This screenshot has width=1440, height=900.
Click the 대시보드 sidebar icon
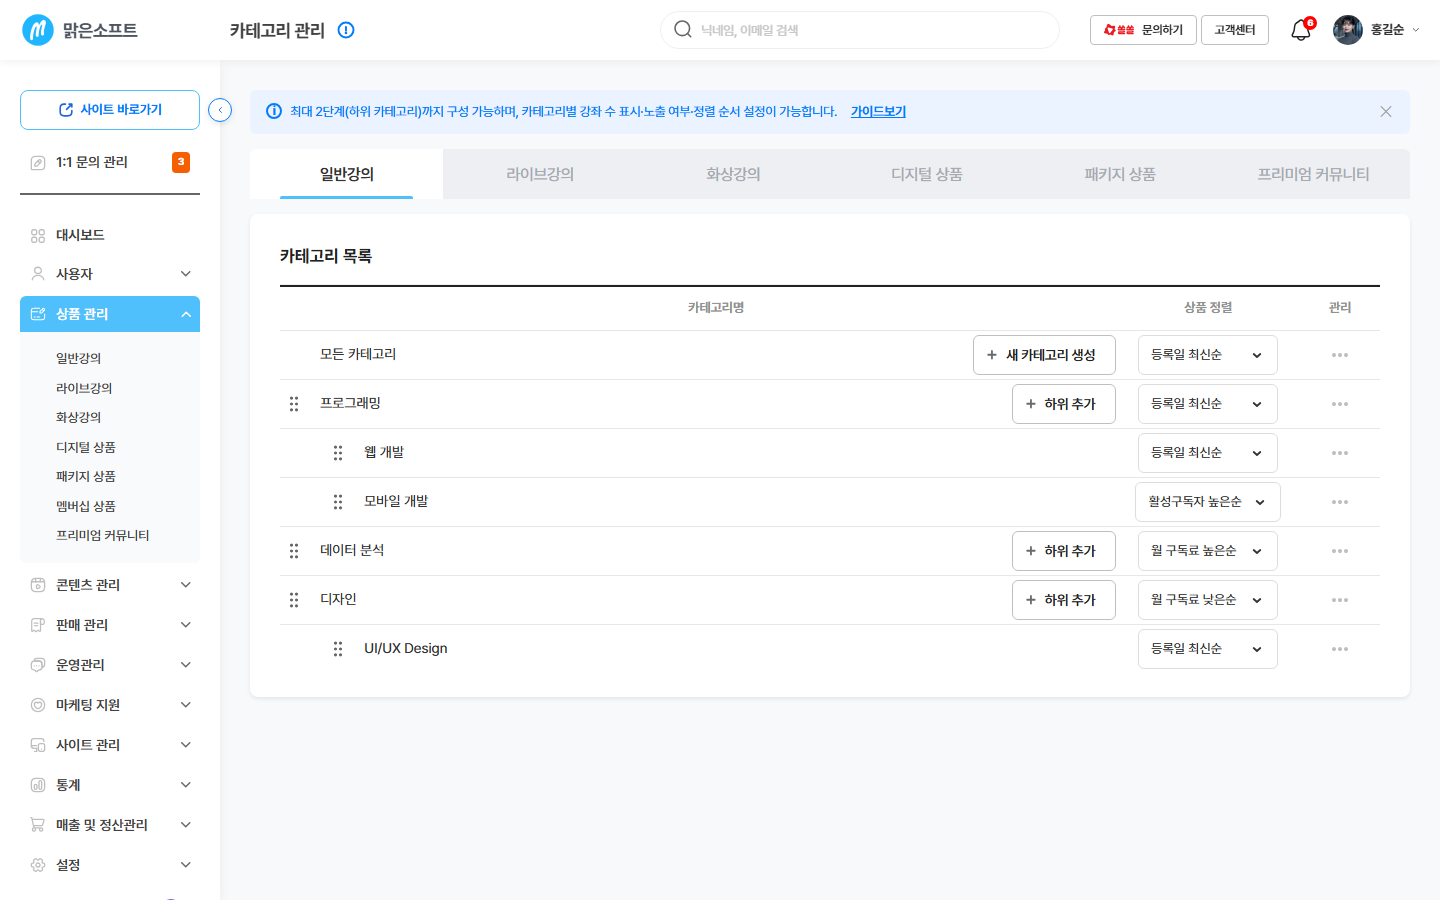pos(38,236)
